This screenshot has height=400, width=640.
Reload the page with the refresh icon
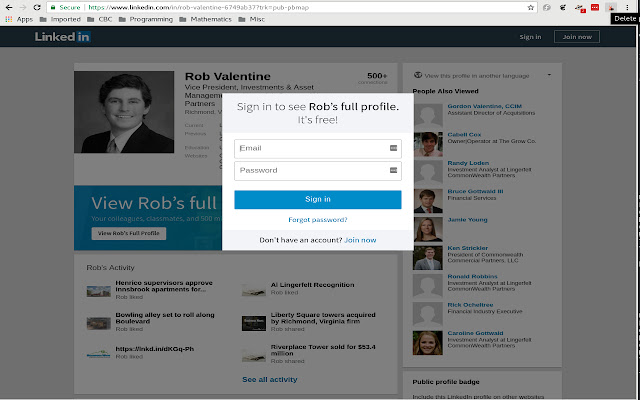tap(37, 7)
